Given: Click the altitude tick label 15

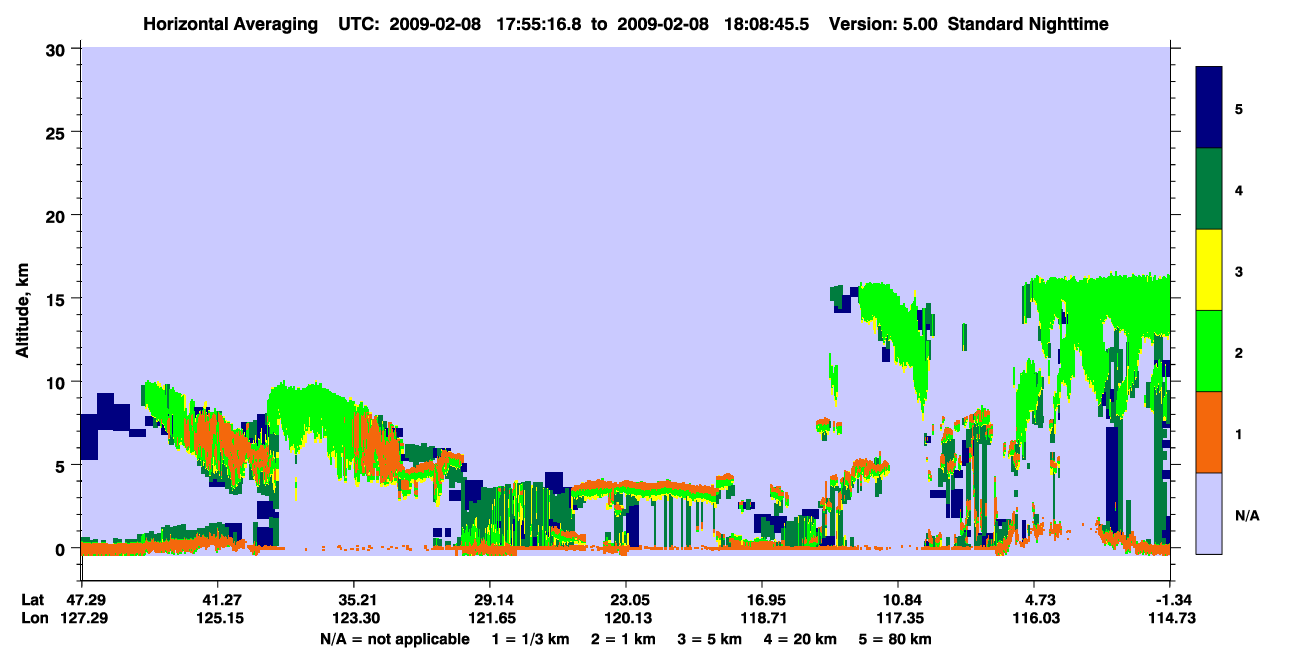Looking at the screenshot, I should tap(58, 299).
